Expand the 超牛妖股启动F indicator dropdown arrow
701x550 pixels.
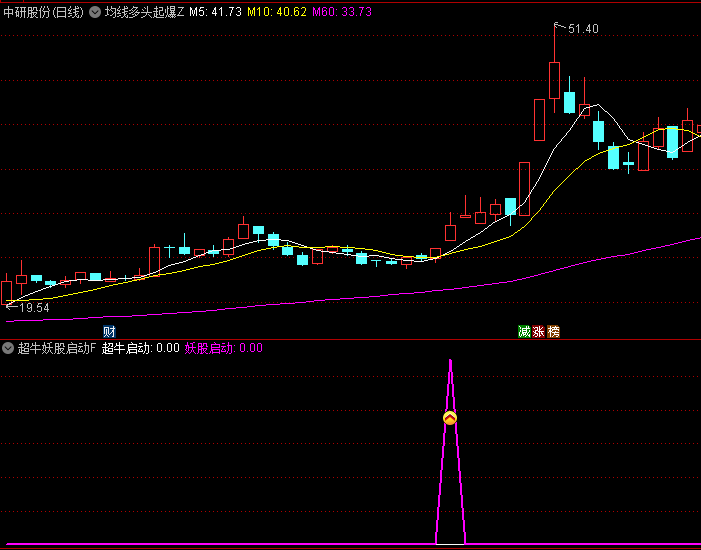pos(8,348)
